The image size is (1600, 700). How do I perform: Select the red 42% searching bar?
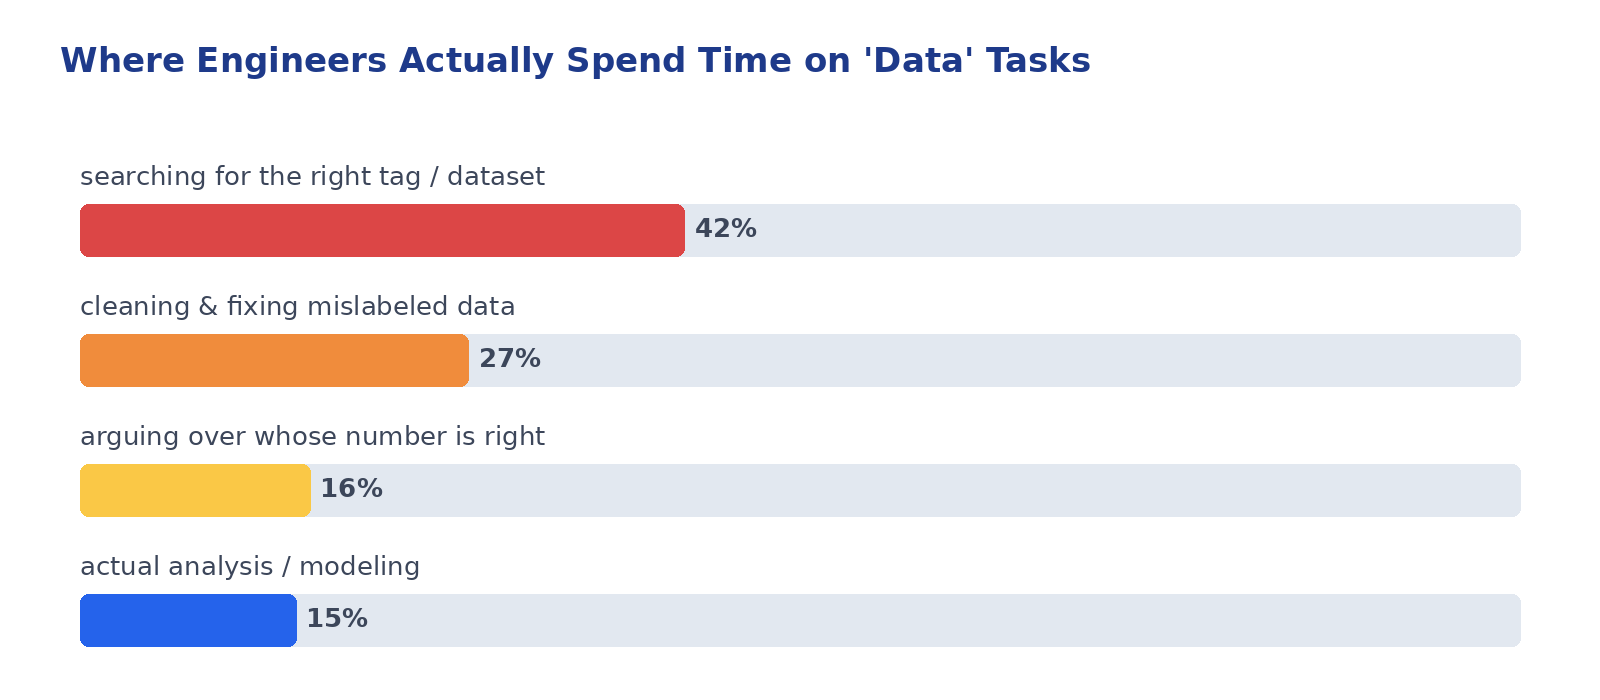coord(382,230)
